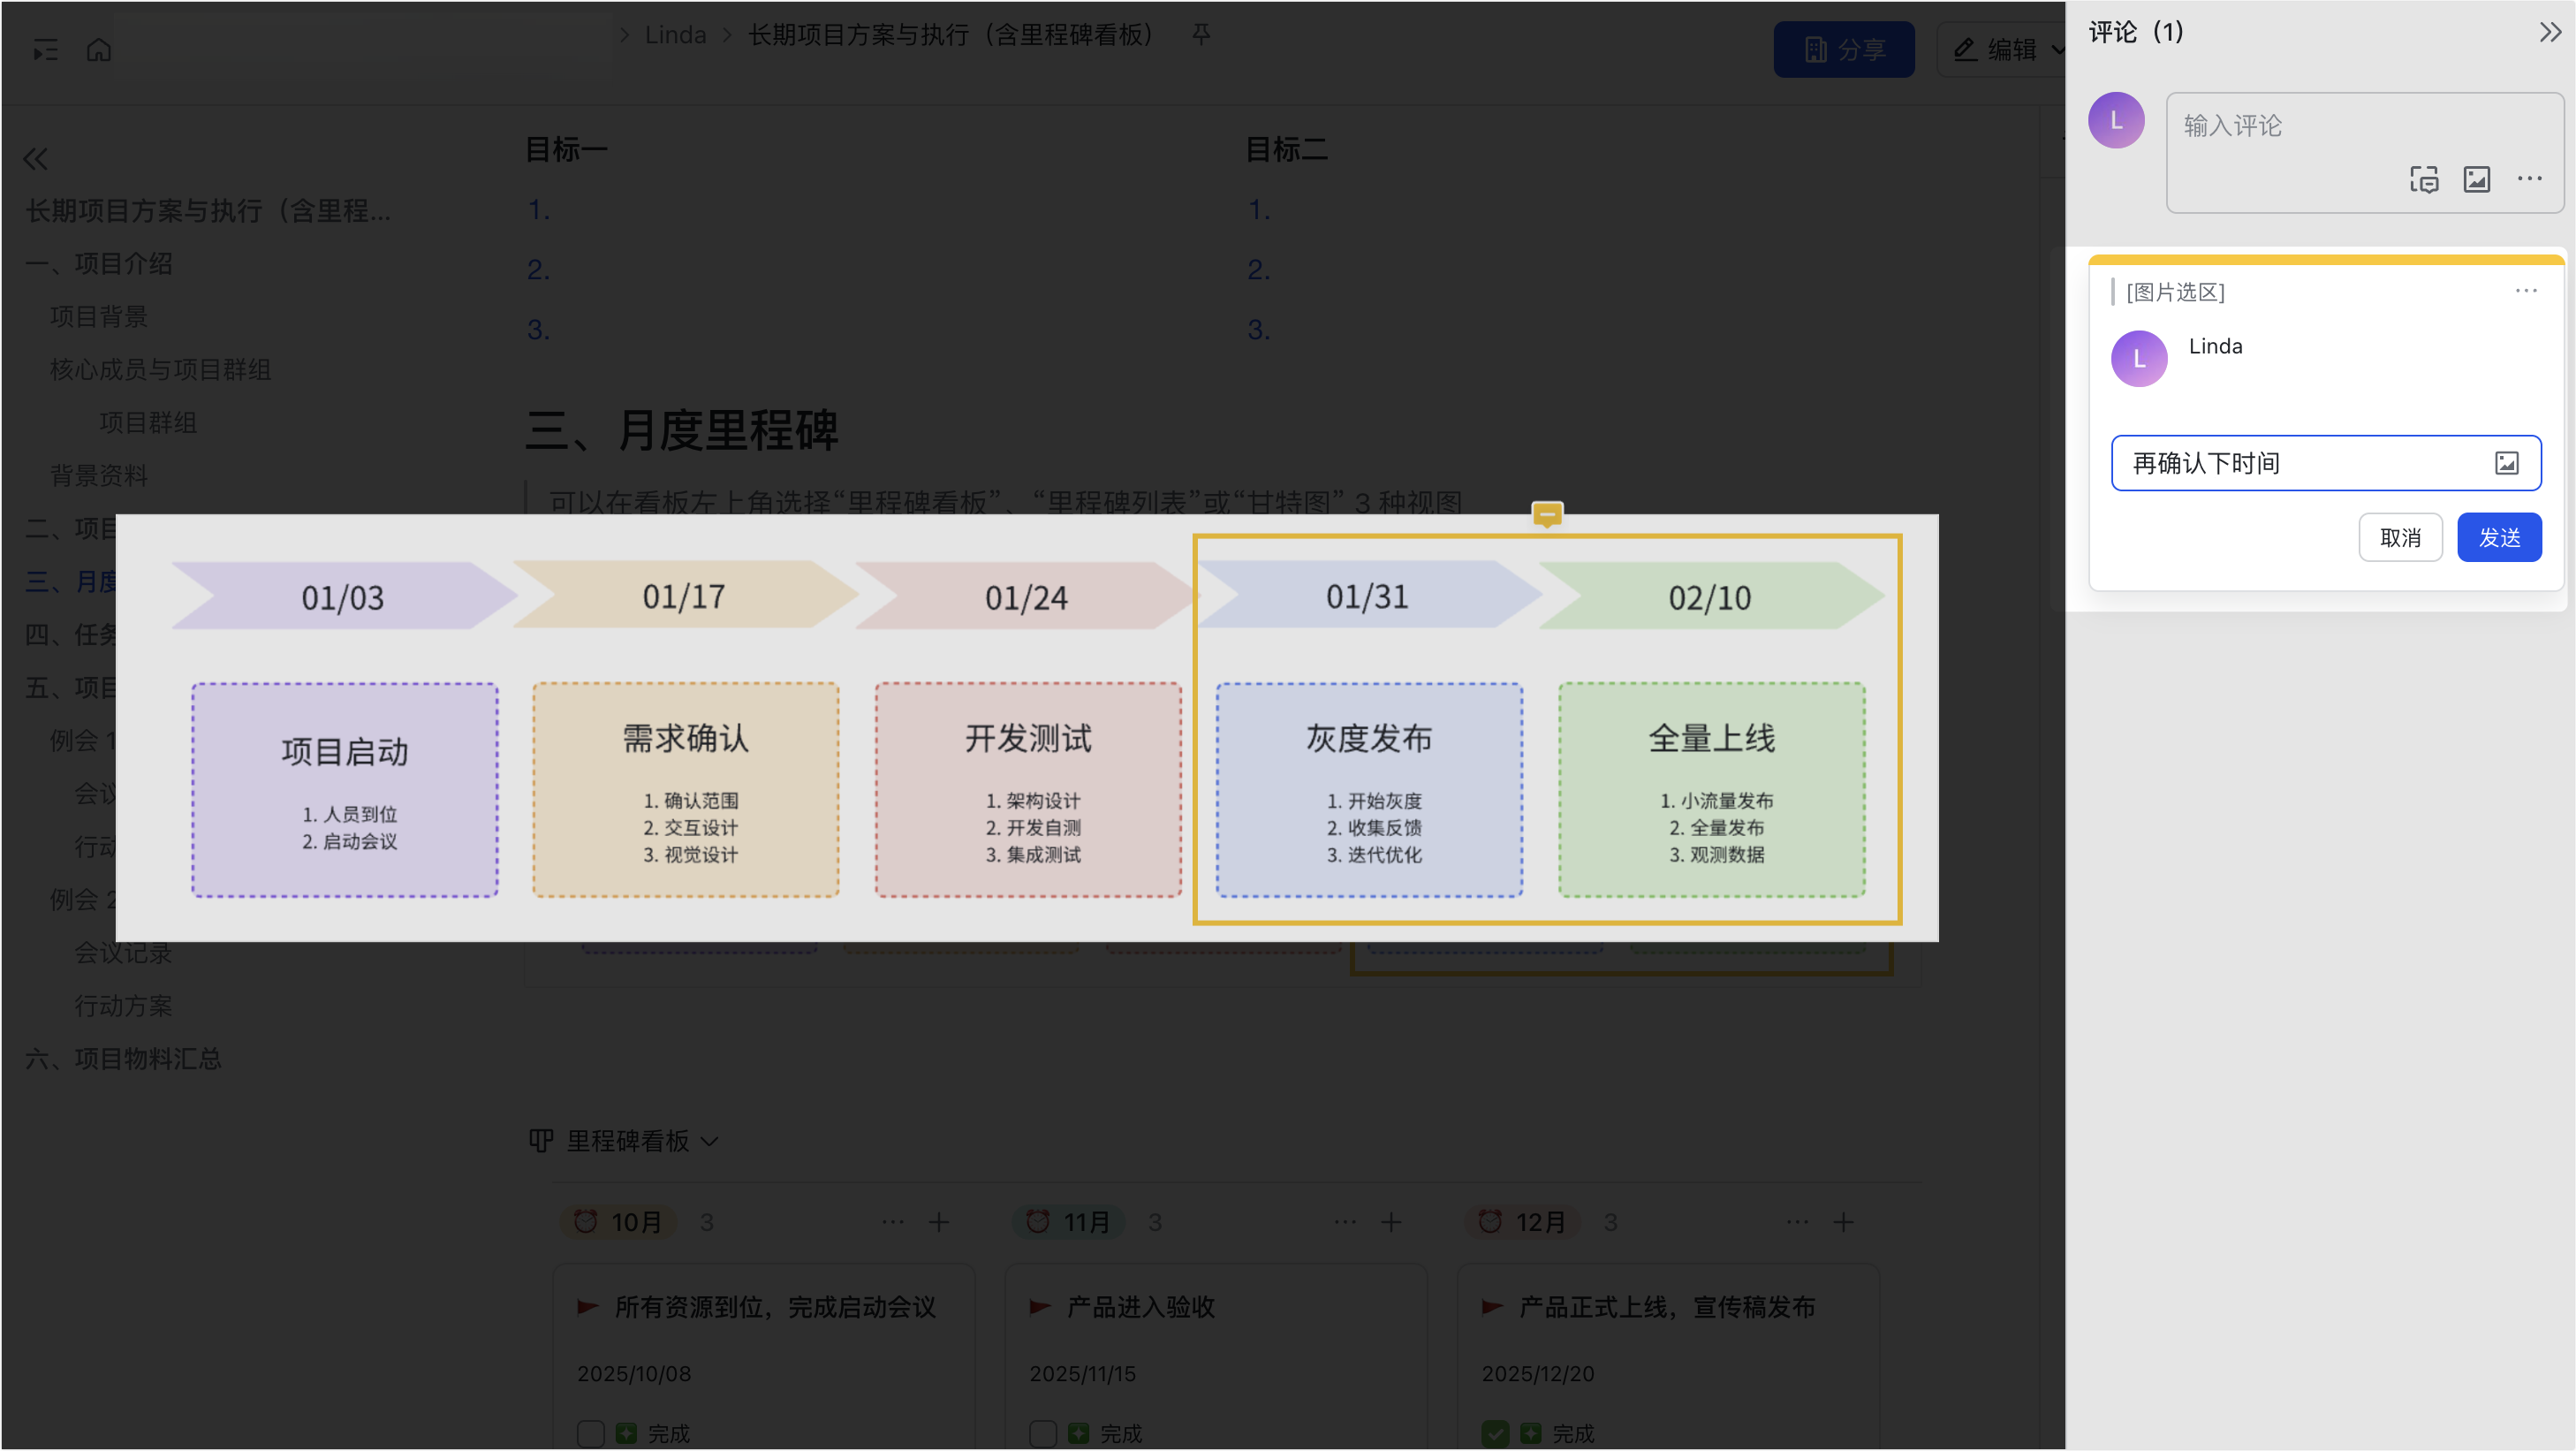Click the 全量上线 milestone box
The image size is (2576, 1451).
click(x=1712, y=790)
